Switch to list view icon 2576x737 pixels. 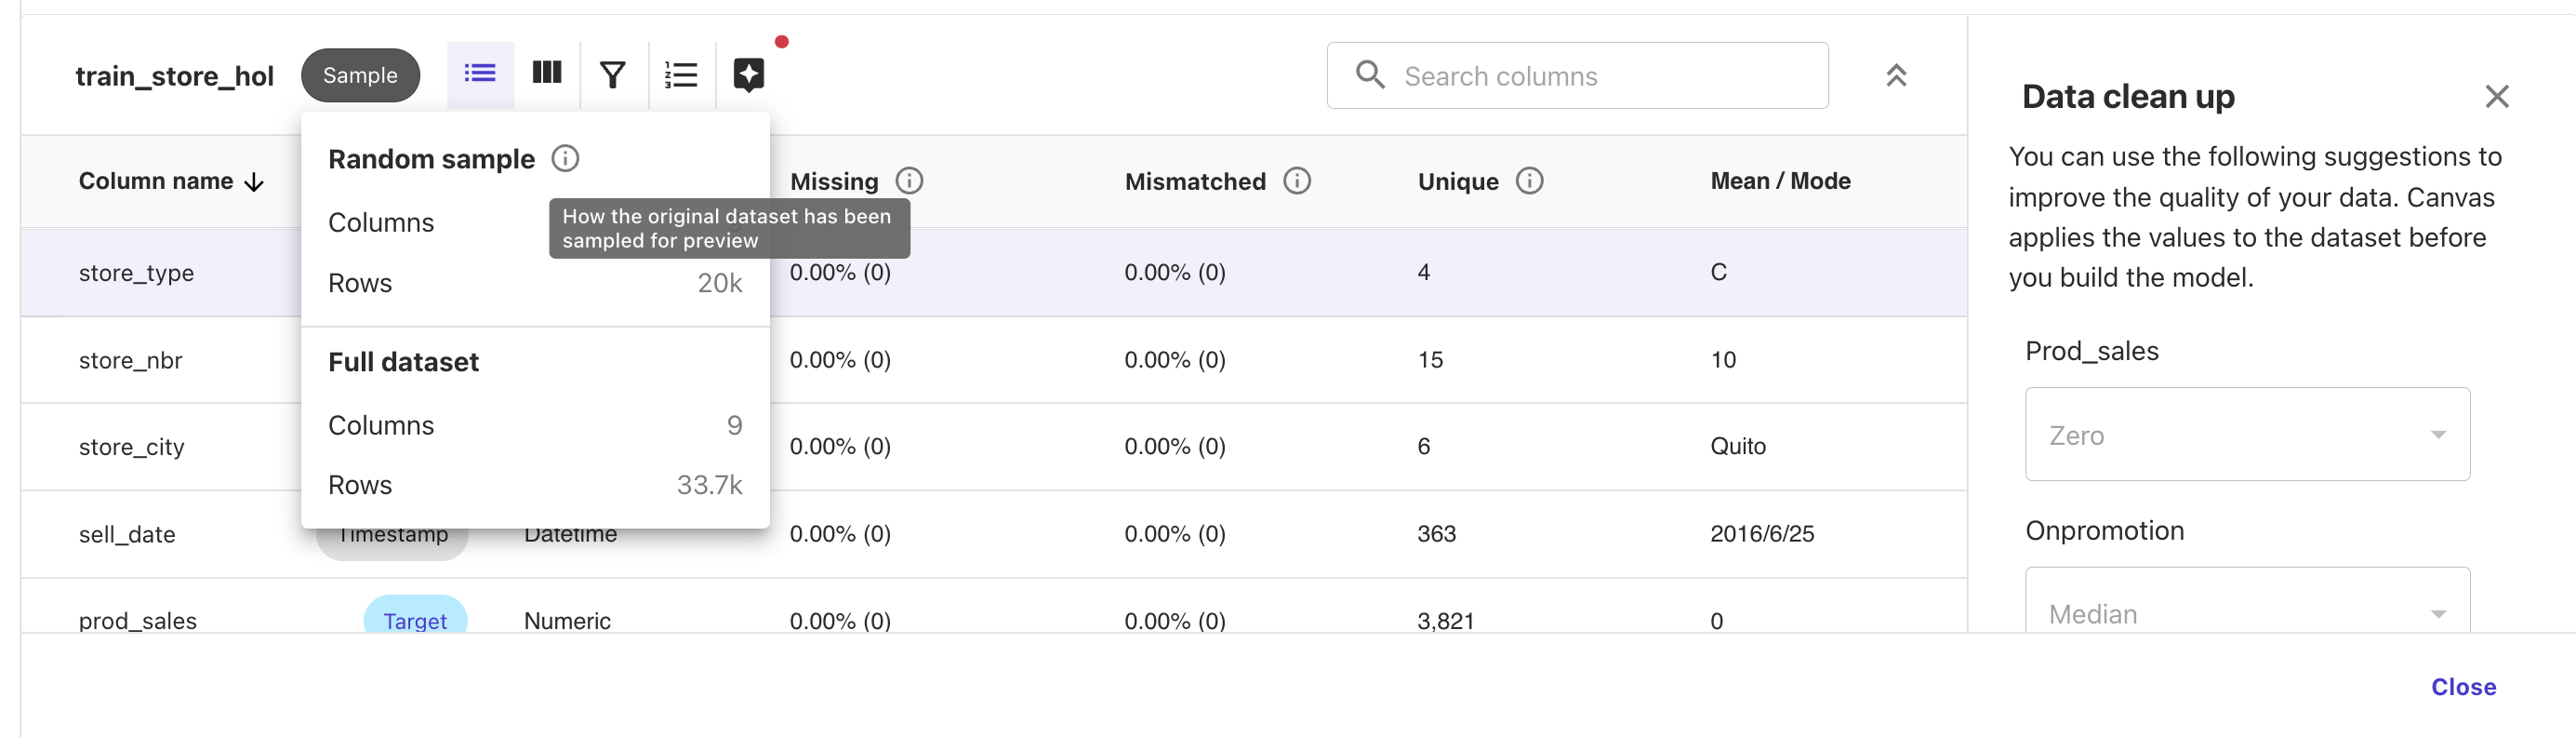tap(480, 74)
